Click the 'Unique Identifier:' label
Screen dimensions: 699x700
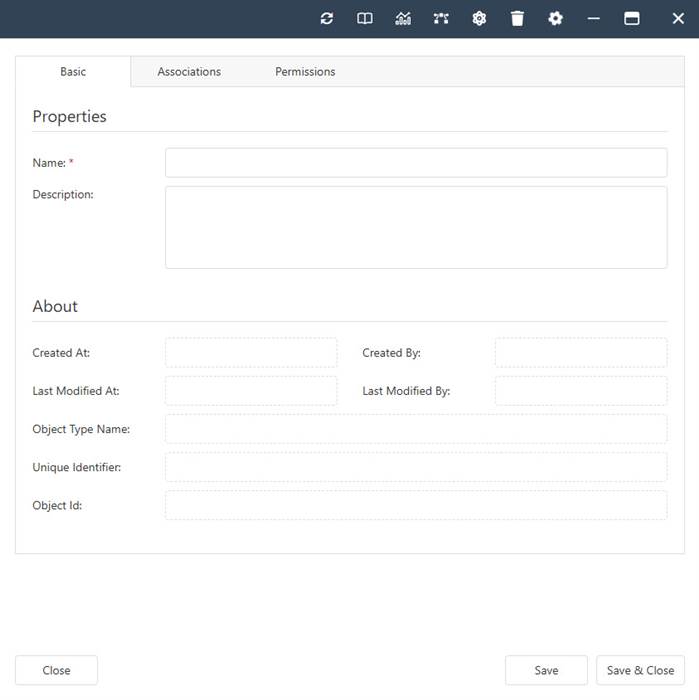[77, 467]
